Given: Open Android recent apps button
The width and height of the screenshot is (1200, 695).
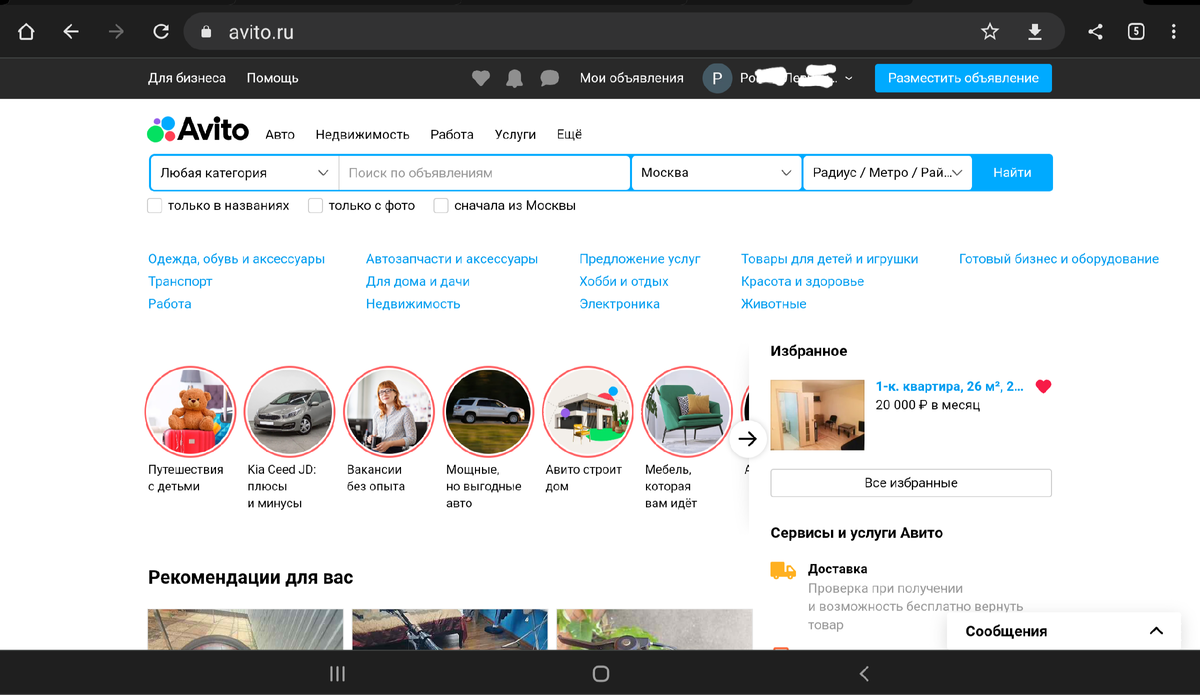Looking at the screenshot, I should [338, 674].
